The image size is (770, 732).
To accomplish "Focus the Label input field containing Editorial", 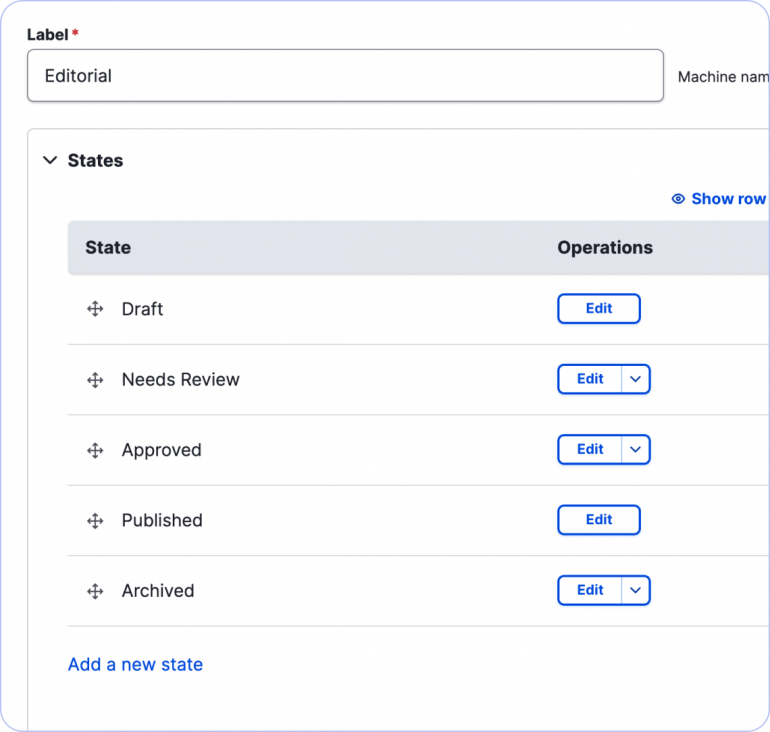I will [x=345, y=76].
